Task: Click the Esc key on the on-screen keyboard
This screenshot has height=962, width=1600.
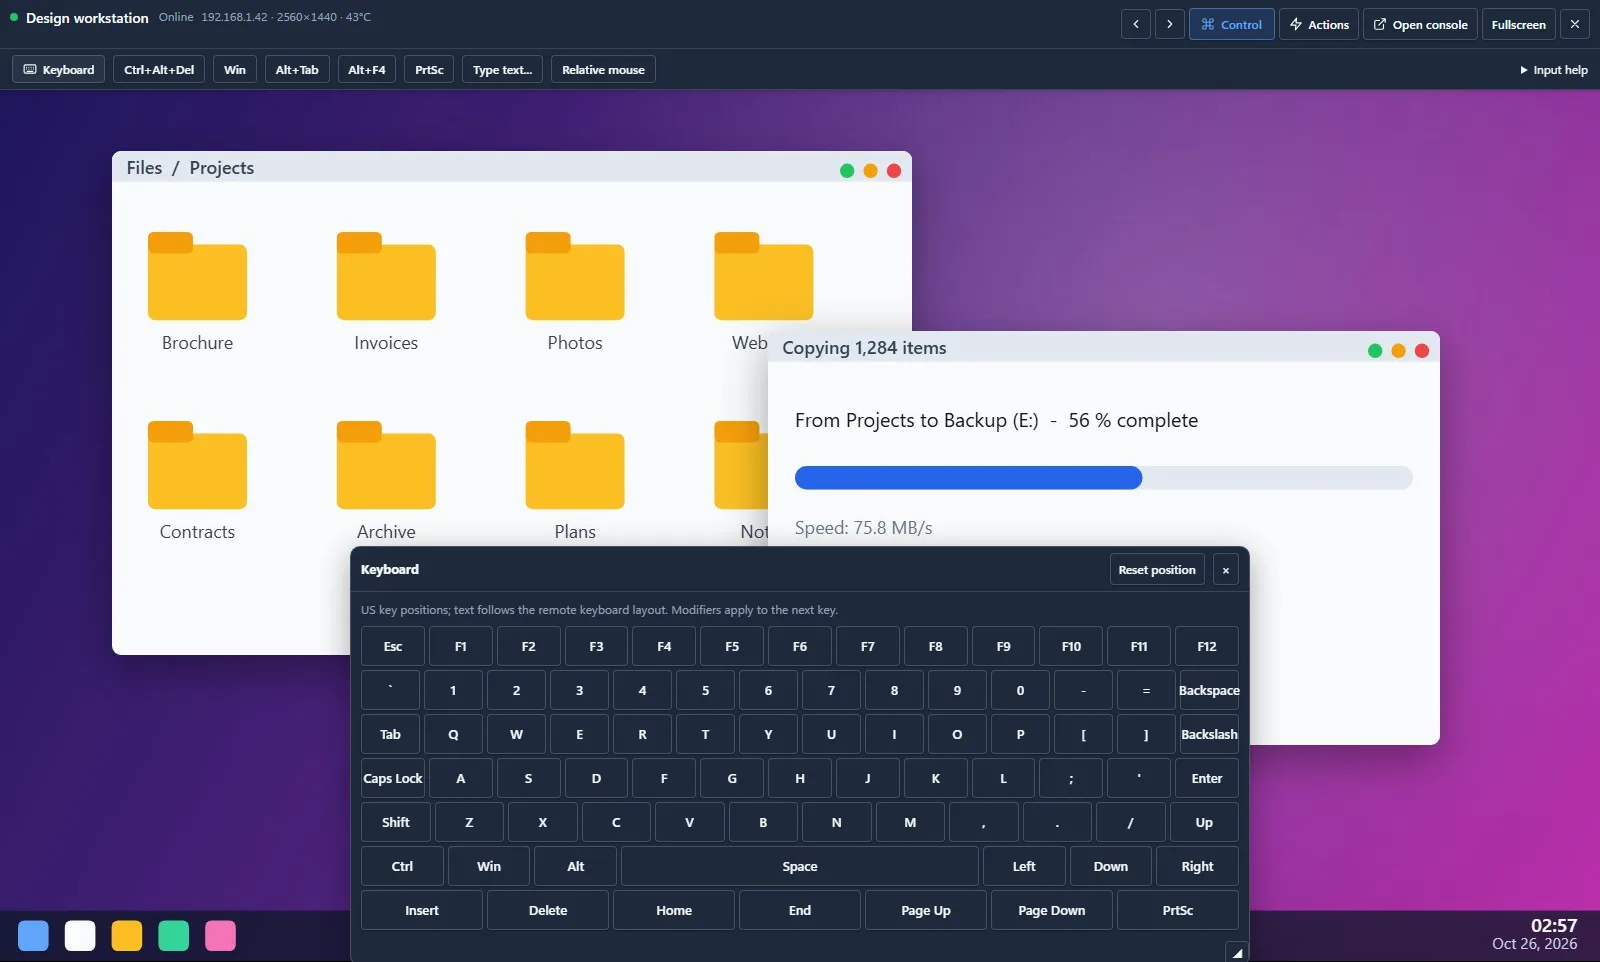Action: [393, 647]
